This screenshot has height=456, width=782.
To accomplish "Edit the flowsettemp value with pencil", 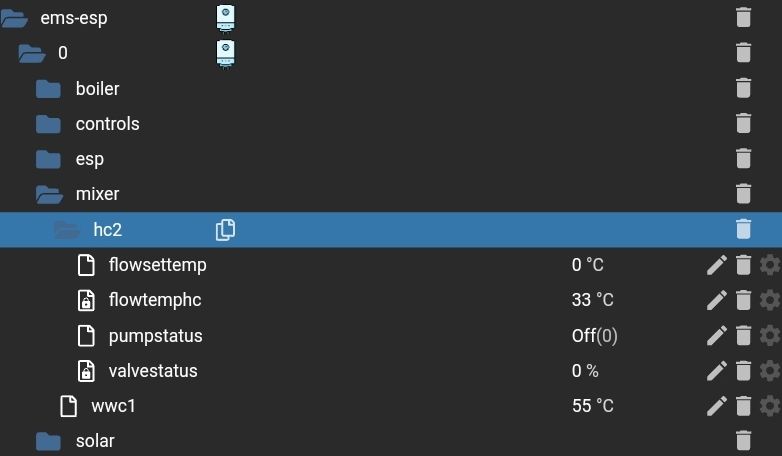I will click(x=717, y=265).
